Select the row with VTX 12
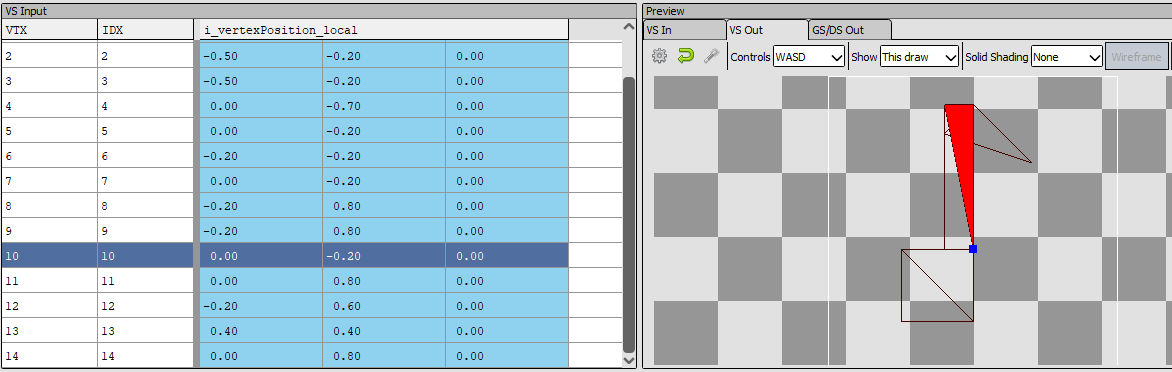This screenshot has width=1172, height=372. (x=285, y=306)
